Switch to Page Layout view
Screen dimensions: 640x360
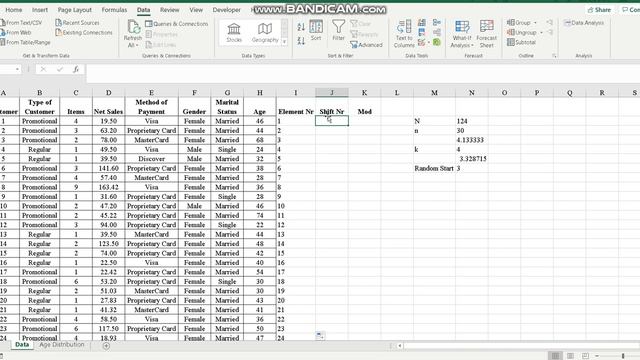[570, 356]
